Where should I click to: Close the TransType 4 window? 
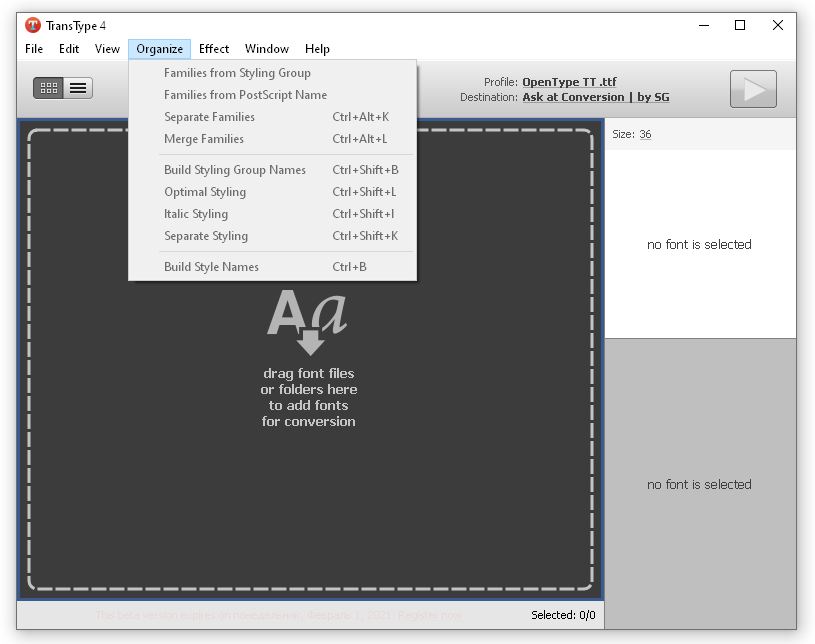click(x=778, y=25)
